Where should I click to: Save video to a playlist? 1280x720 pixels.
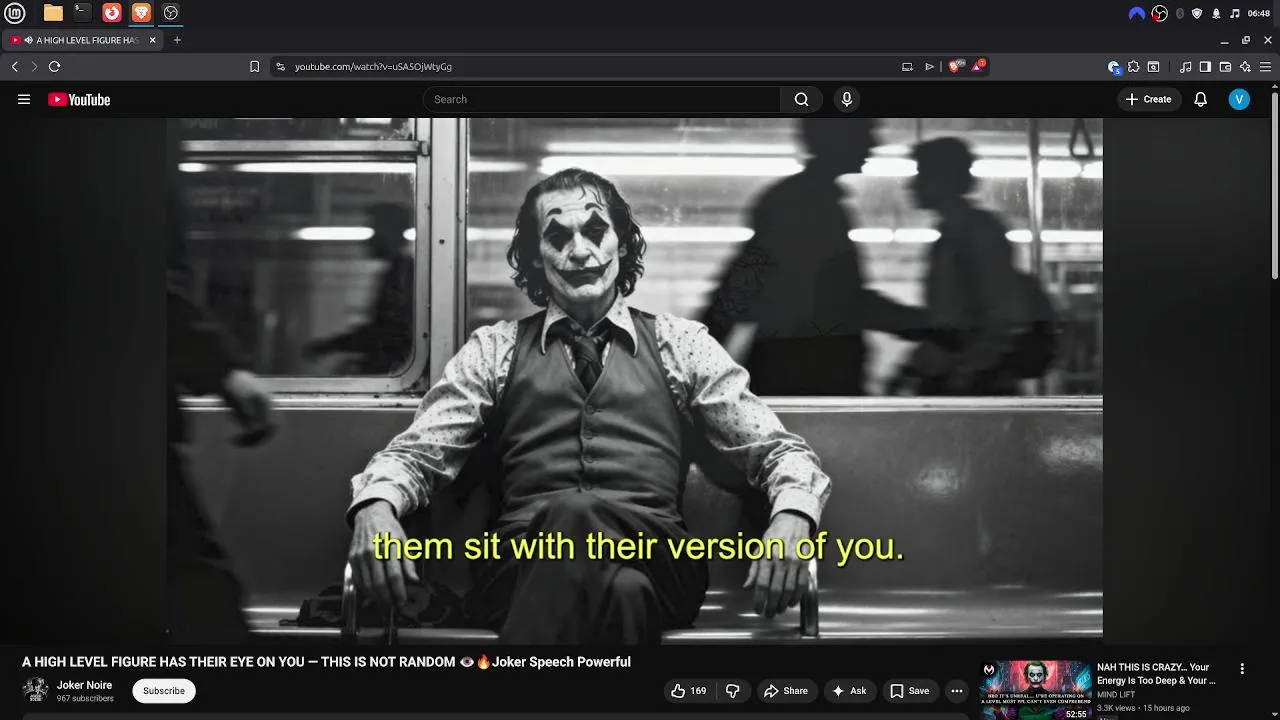(x=910, y=690)
